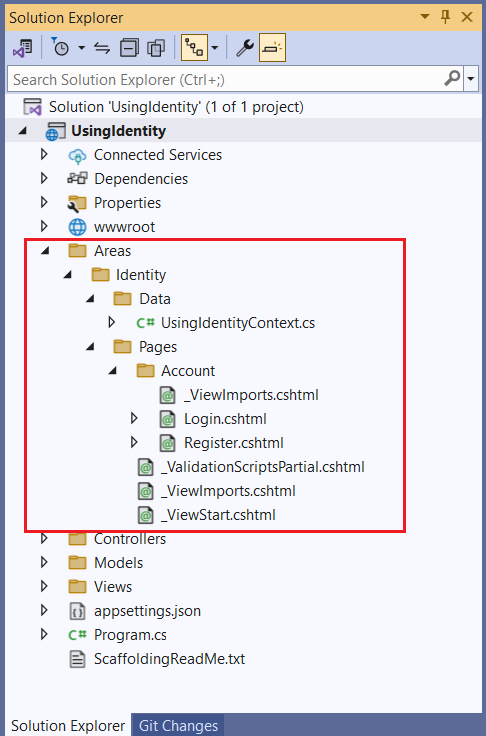This screenshot has width=486, height=736.
Task: Toggle the highlighted Preview Selected Items button
Action: [x=272, y=48]
